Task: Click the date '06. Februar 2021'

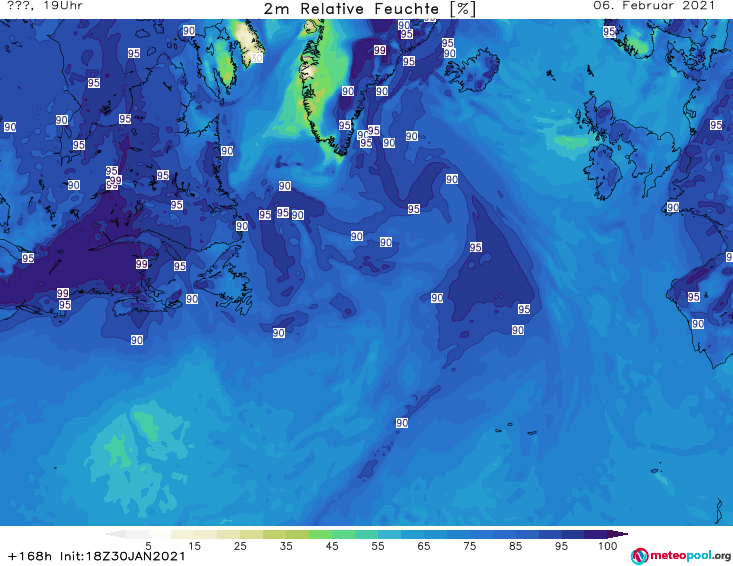Action: [x=654, y=6]
